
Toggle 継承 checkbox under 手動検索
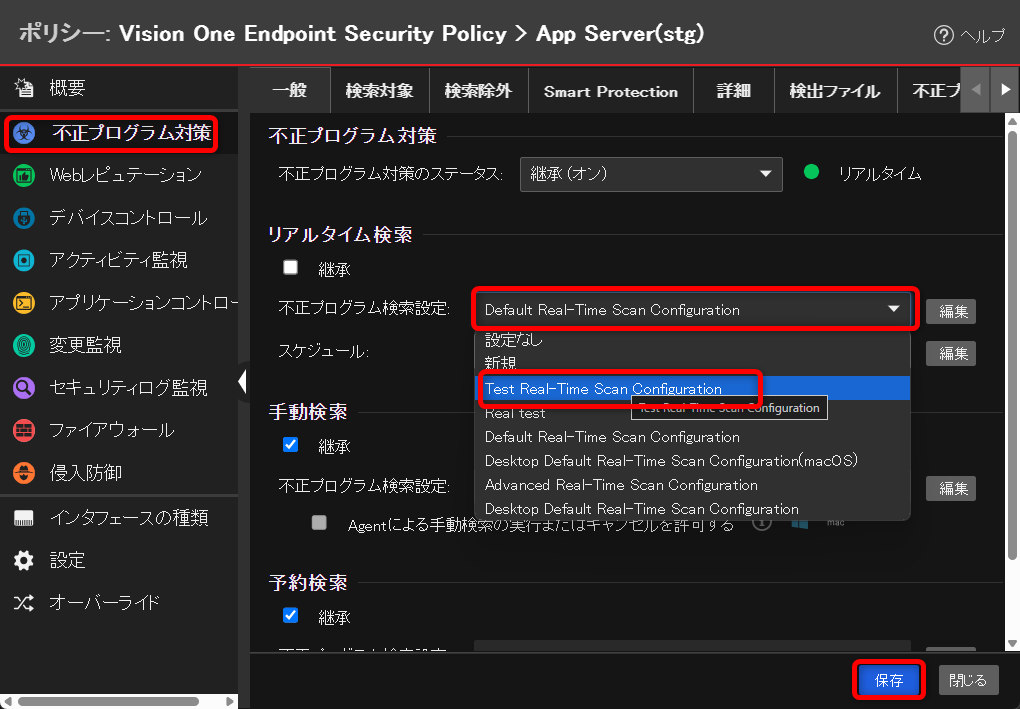[x=291, y=445]
